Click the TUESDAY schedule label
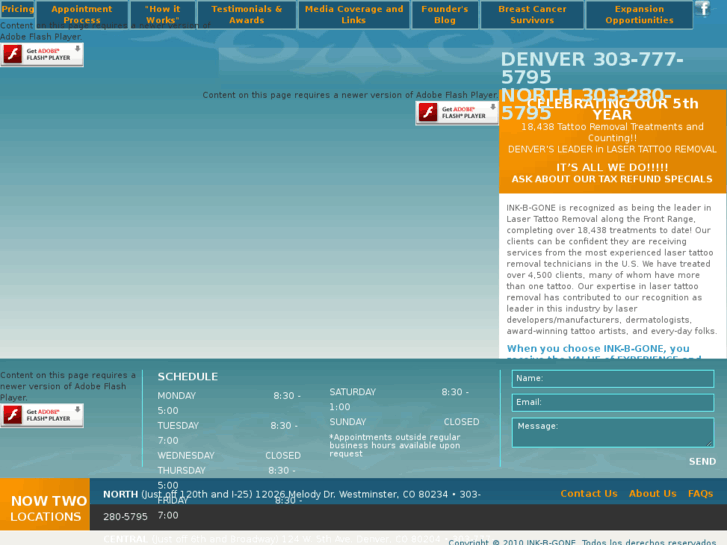 tap(178, 426)
